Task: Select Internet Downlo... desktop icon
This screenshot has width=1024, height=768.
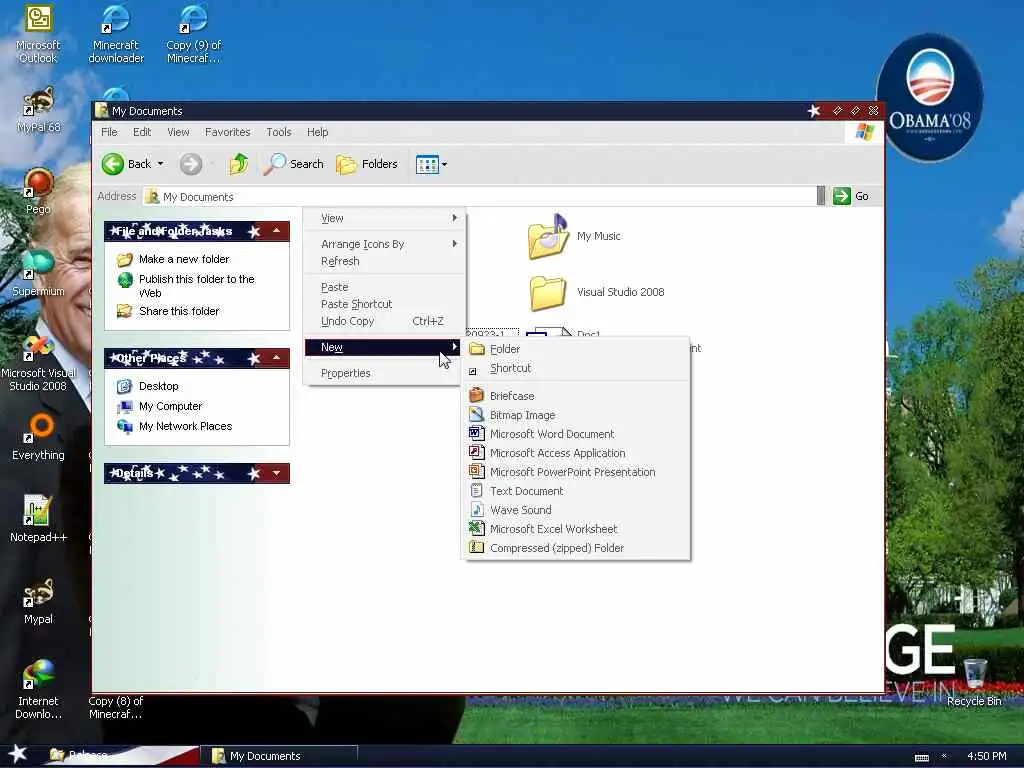Action: [38, 690]
